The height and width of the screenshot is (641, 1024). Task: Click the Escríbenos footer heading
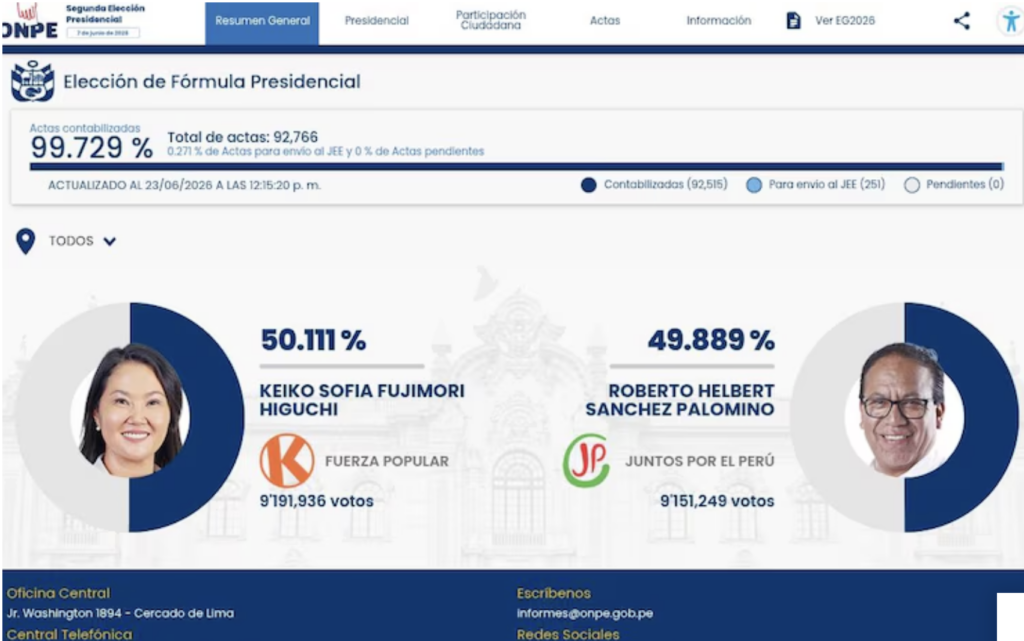554,593
